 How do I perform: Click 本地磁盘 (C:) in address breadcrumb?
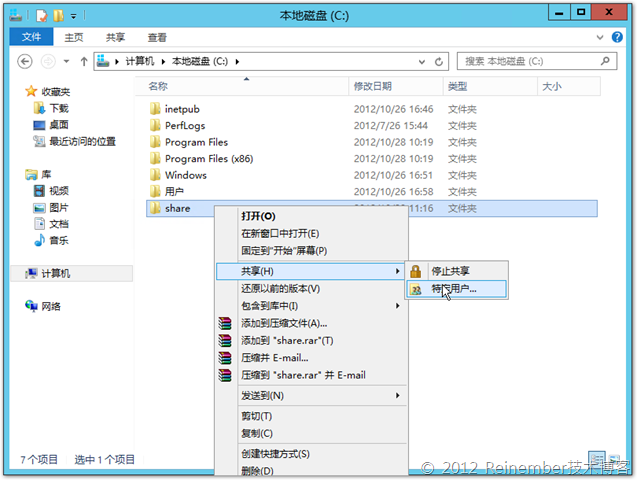(x=199, y=61)
